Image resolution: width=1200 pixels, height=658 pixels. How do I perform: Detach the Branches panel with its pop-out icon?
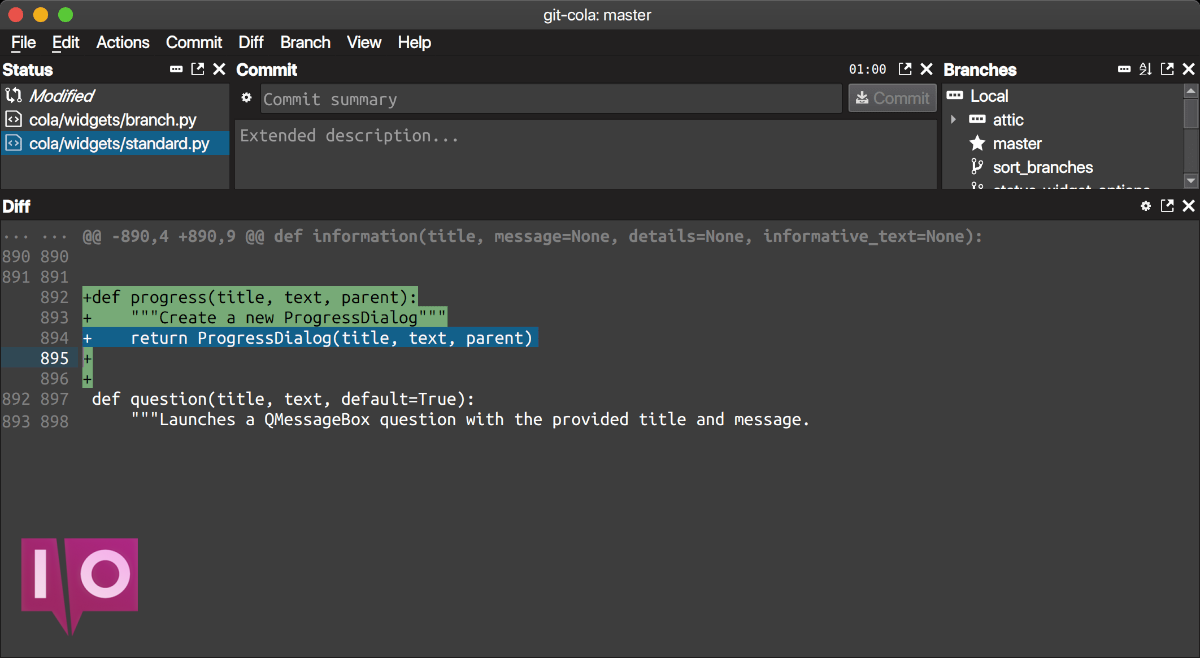pyautogui.click(x=1168, y=69)
